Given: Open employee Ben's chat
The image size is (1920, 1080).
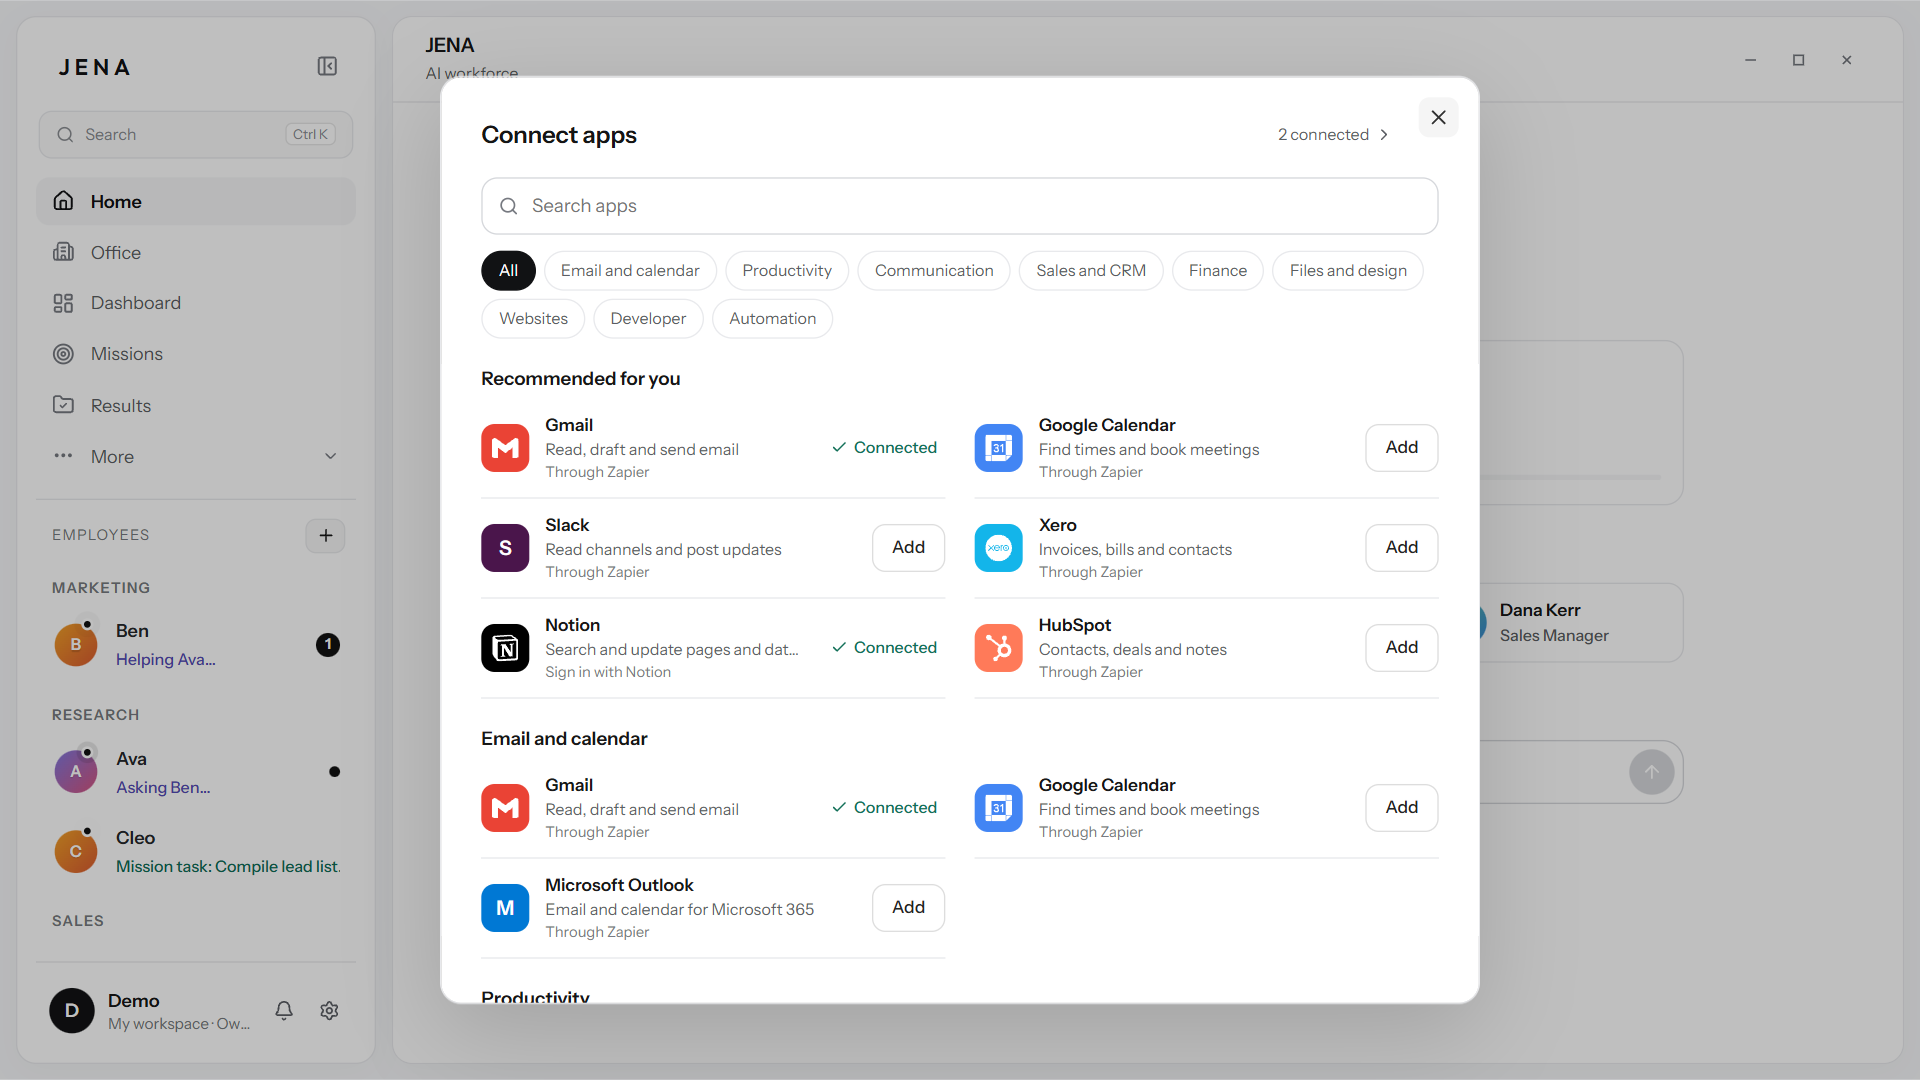Looking at the screenshot, I should 196,645.
